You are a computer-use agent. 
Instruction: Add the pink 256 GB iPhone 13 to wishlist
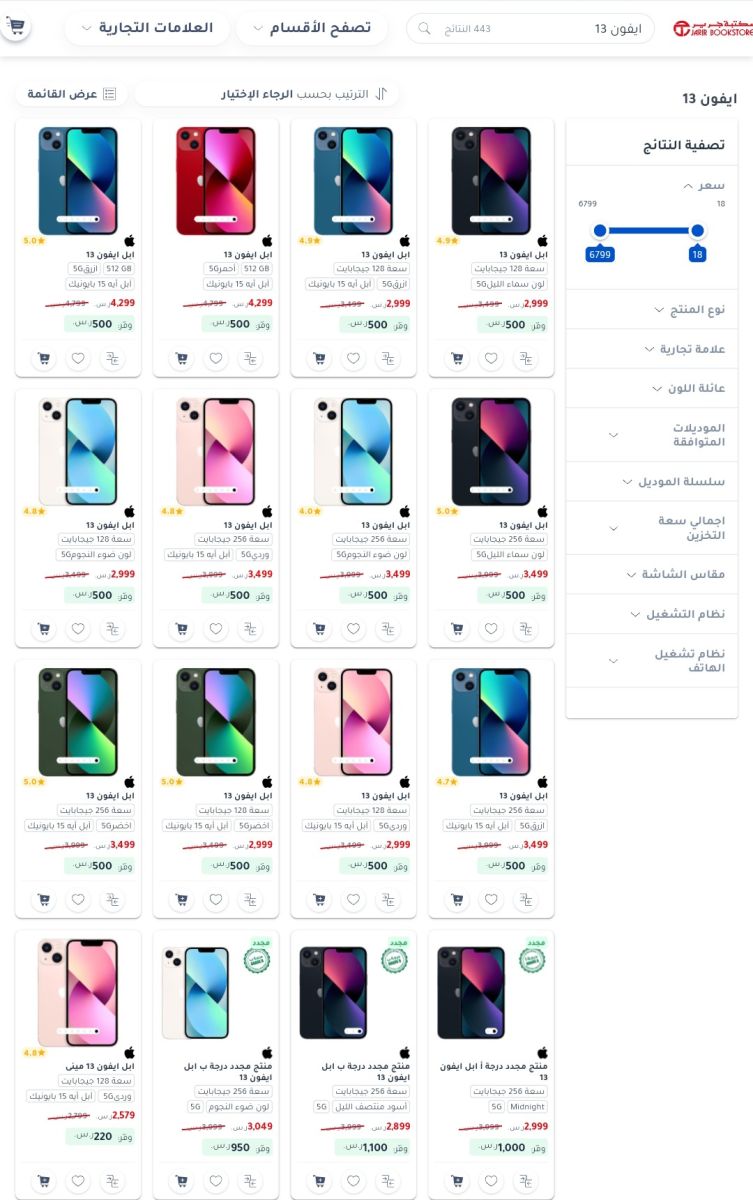(x=215, y=629)
